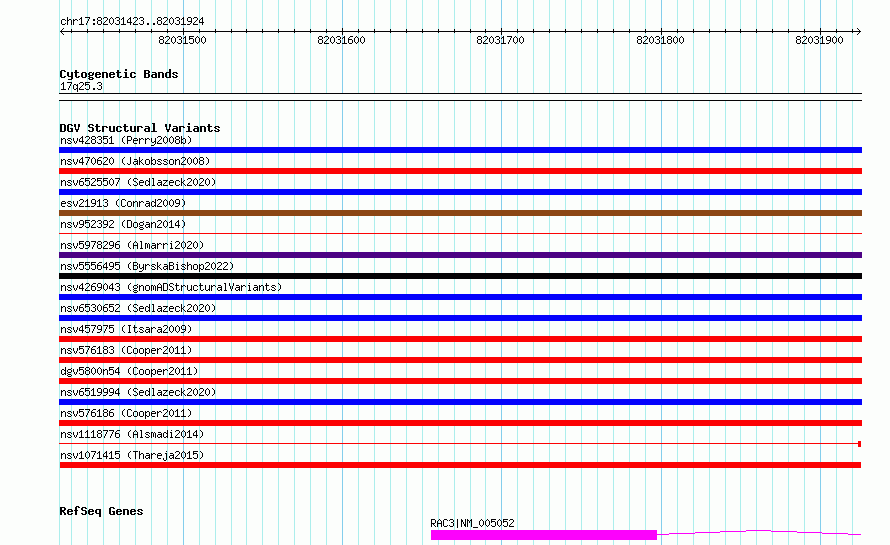Click the thin magenta RAC3 intron line
Image resolution: width=890 pixels, height=545 pixels.
(x=759, y=533)
